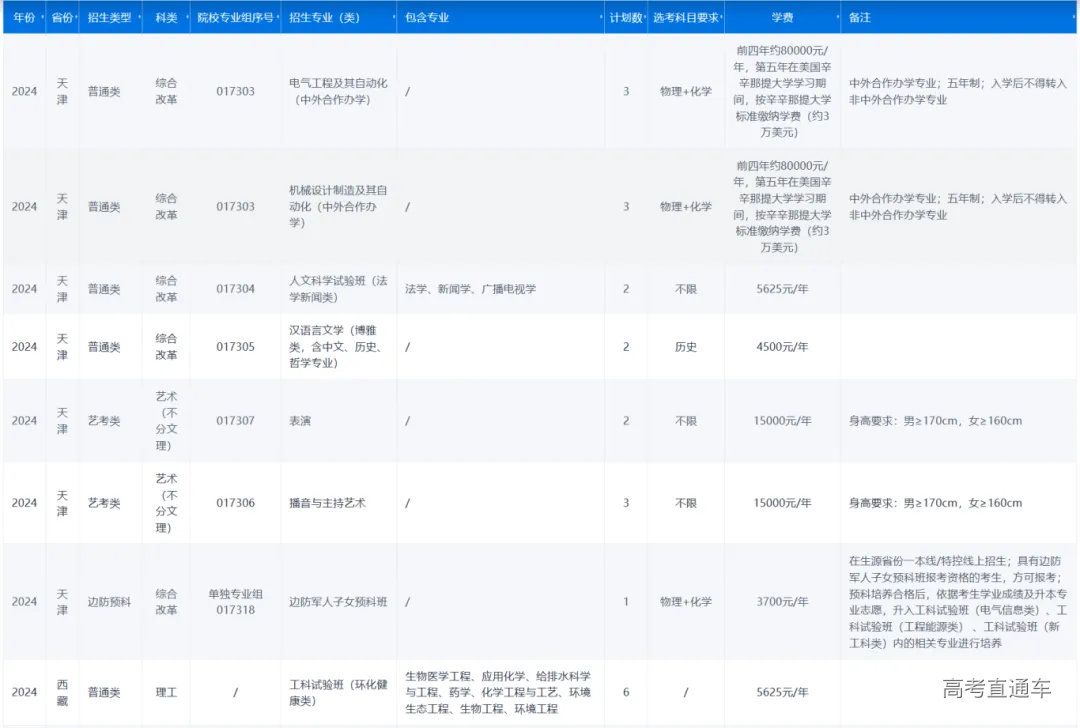Expand the 选考科目要求 filter dropdown
The height and width of the screenshot is (728, 1080).
click(722, 17)
